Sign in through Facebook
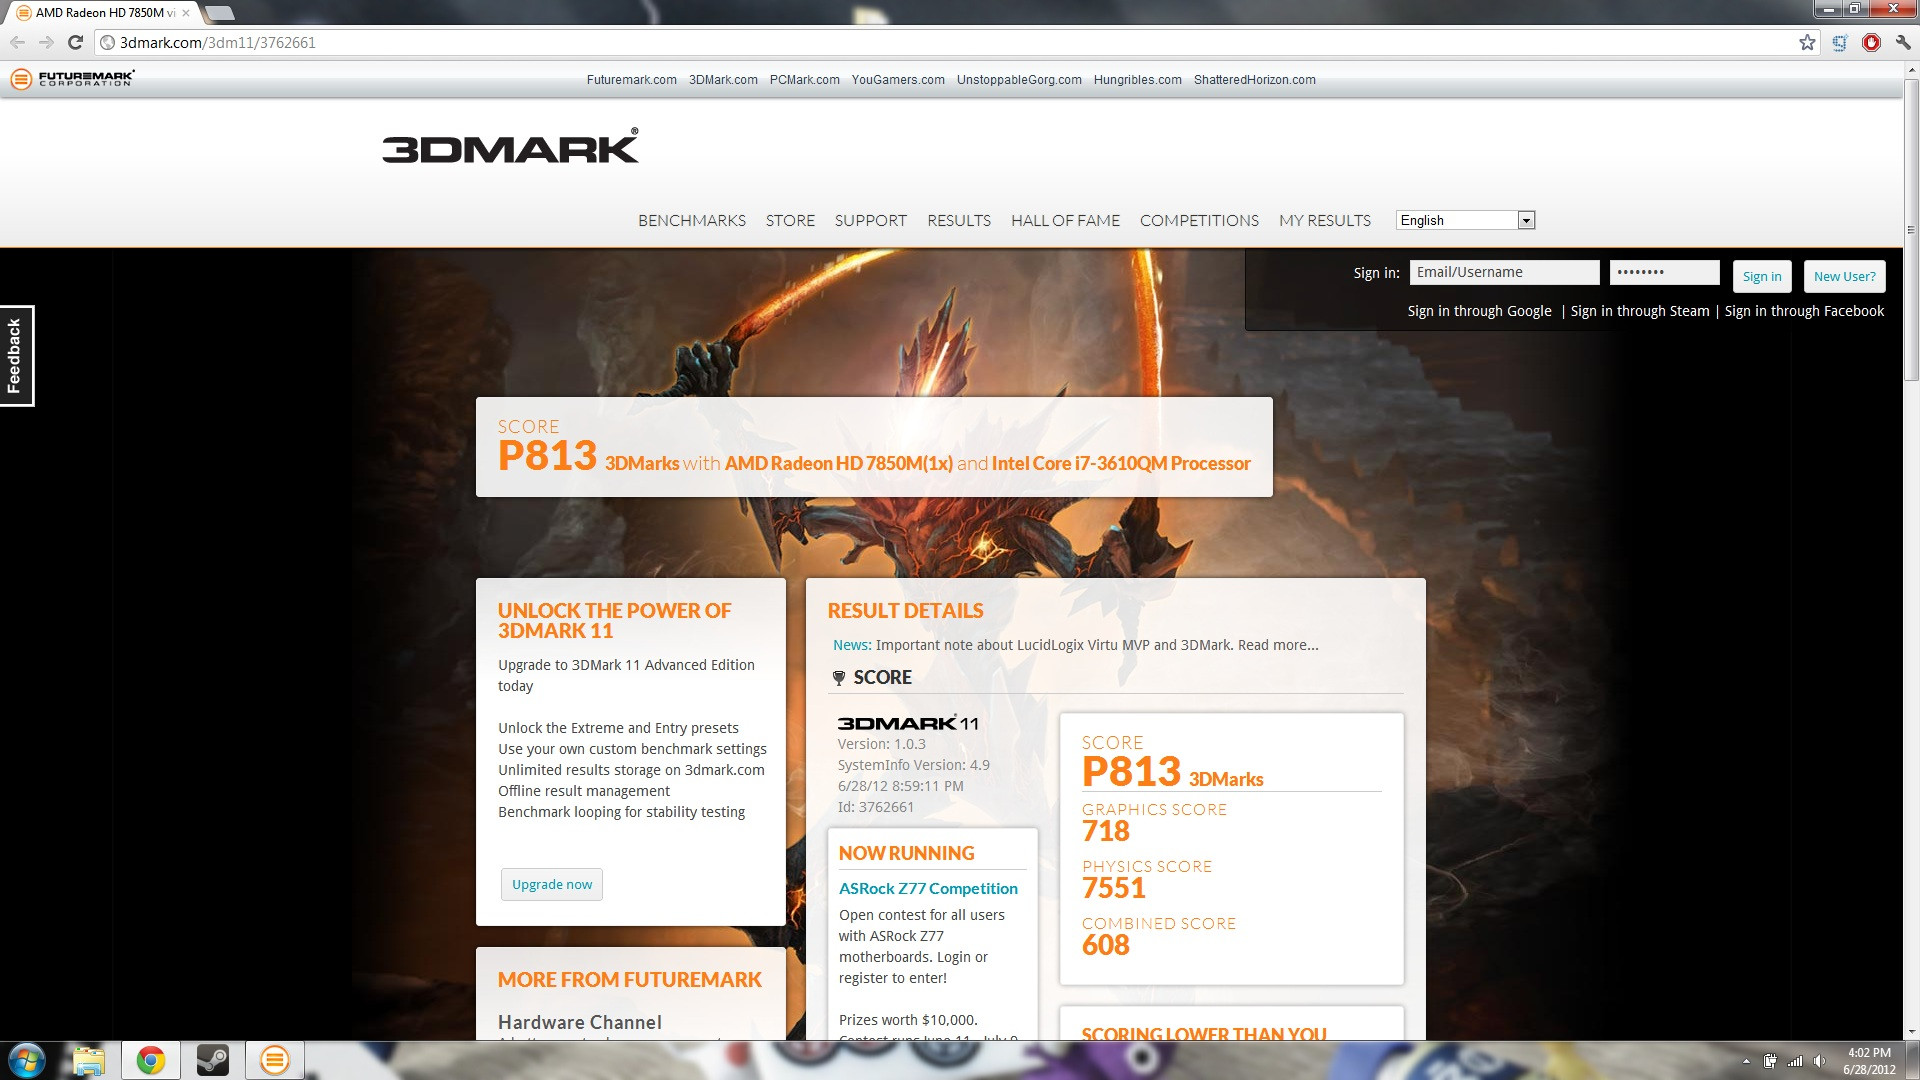 (x=1804, y=311)
